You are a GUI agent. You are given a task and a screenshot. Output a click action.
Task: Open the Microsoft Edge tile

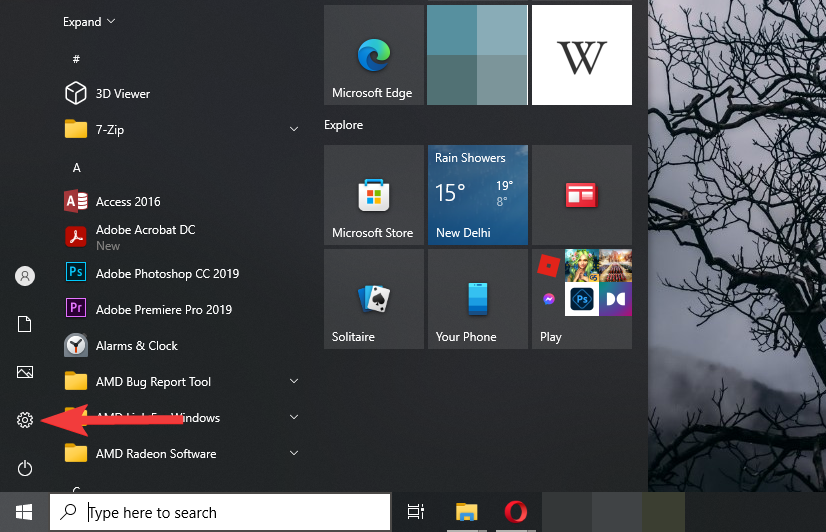(374, 55)
